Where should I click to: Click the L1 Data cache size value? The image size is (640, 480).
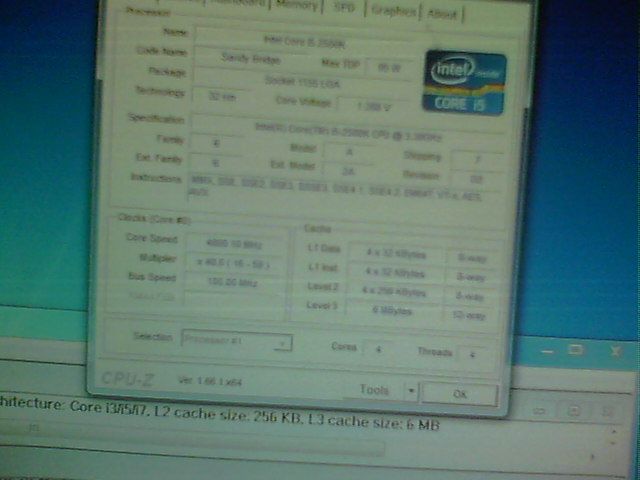point(396,253)
